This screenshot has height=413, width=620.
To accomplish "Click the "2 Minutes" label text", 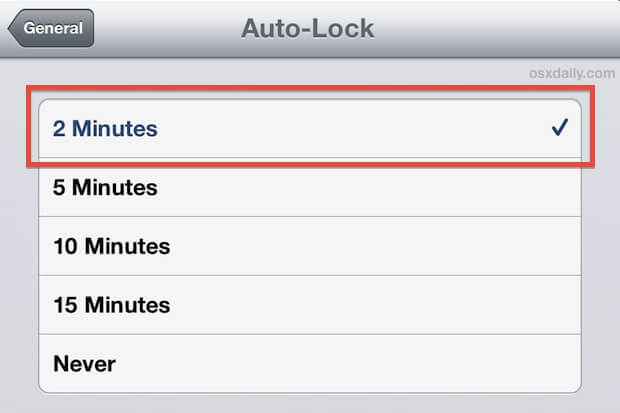I will tap(105, 128).
